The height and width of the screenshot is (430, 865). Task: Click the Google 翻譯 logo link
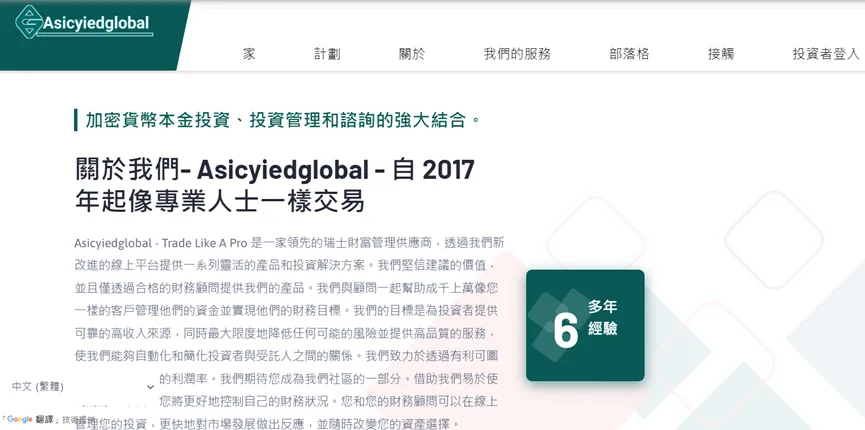pyautogui.click(x=30, y=419)
